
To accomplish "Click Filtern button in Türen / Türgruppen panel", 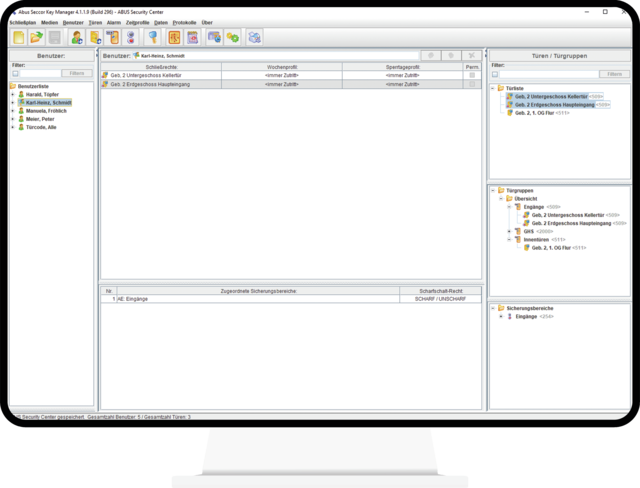I will pyautogui.click(x=614, y=74).
